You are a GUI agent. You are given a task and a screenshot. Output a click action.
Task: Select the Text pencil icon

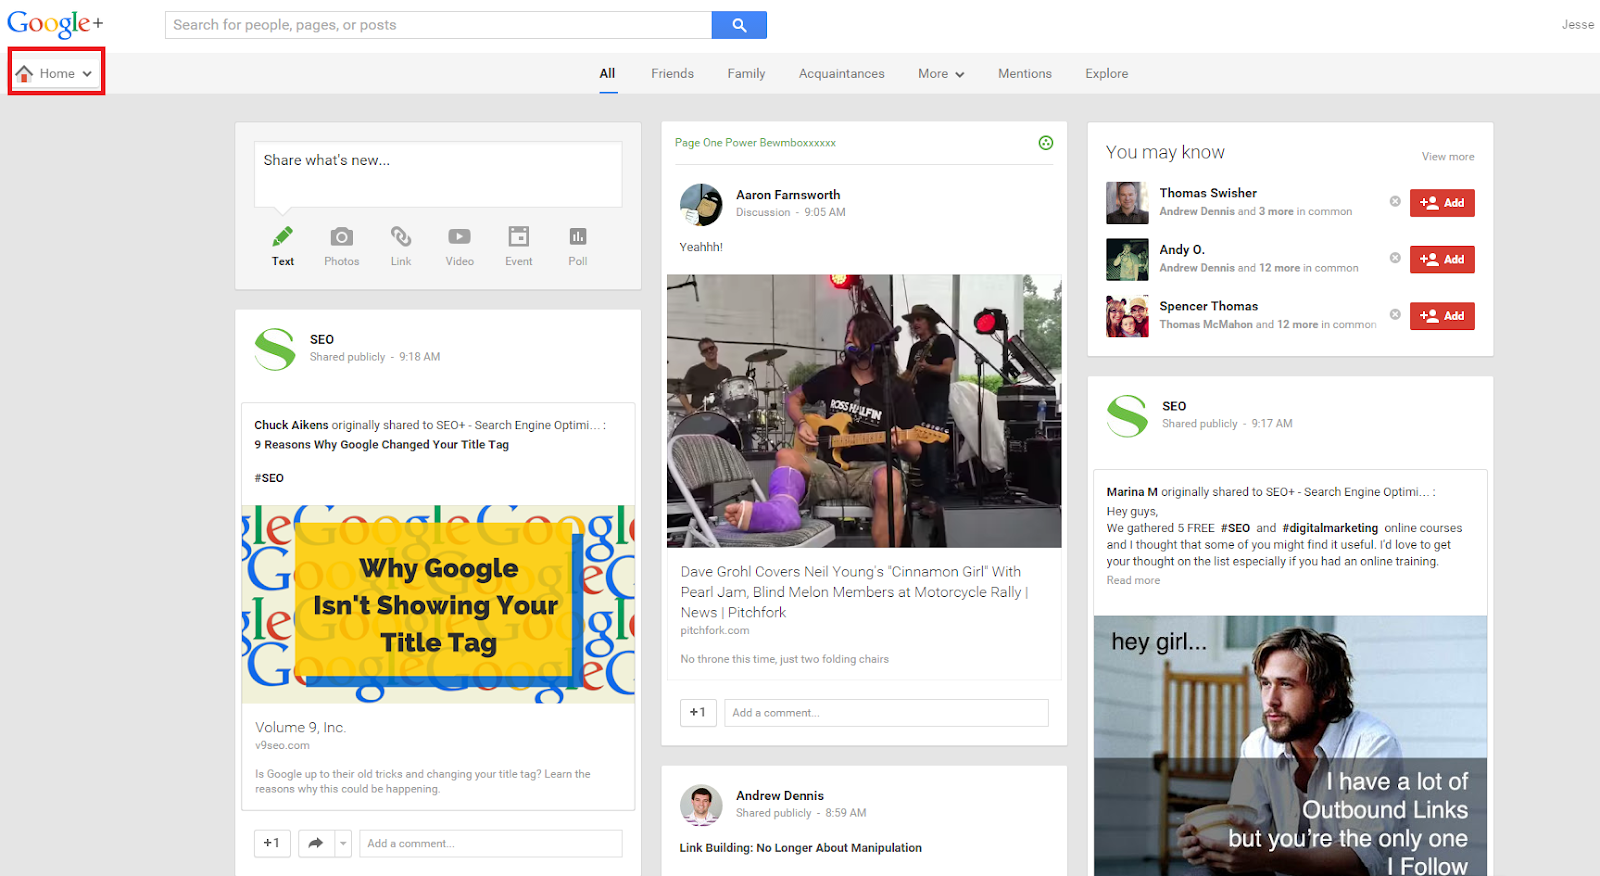(283, 237)
